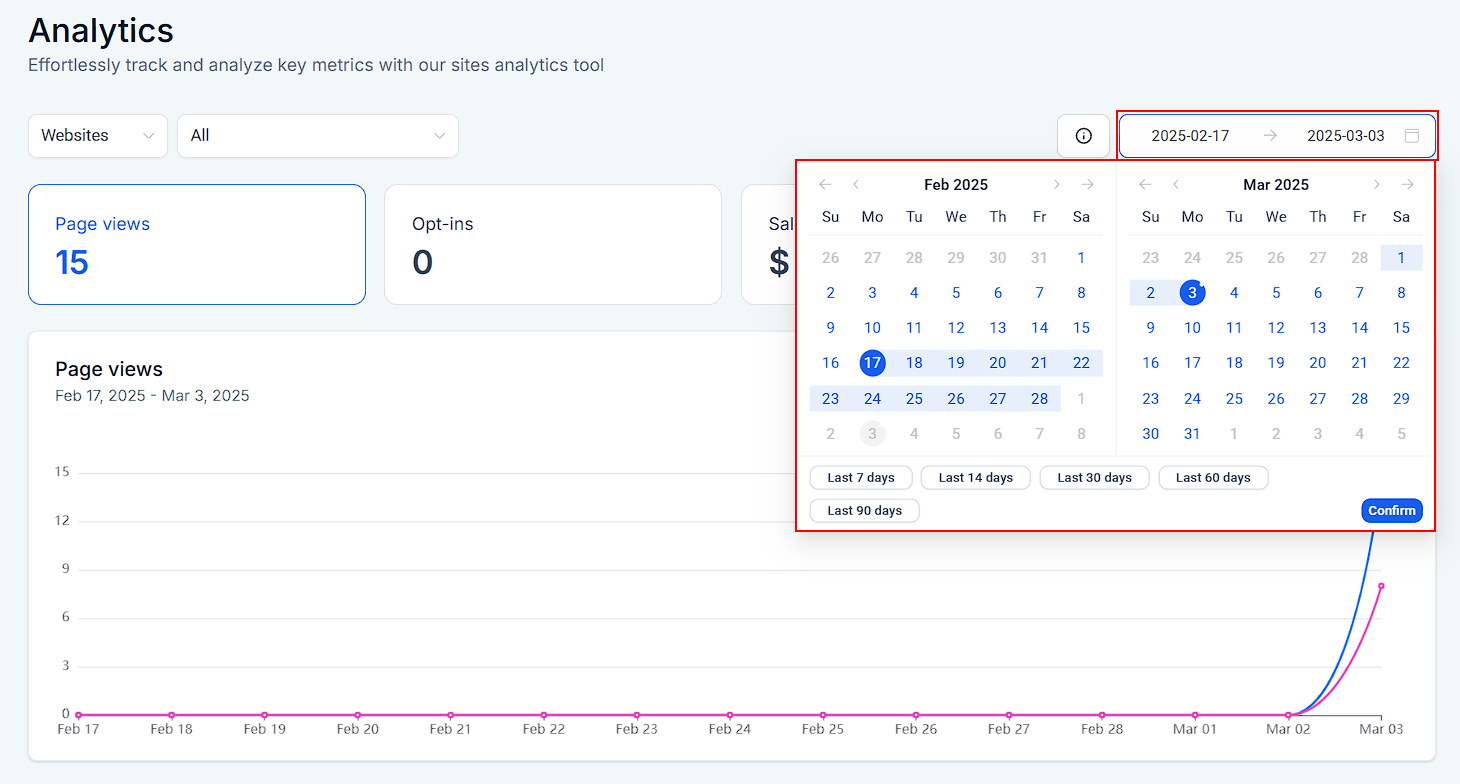Choose the Last 90 days preset

click(x=864, y=511)
